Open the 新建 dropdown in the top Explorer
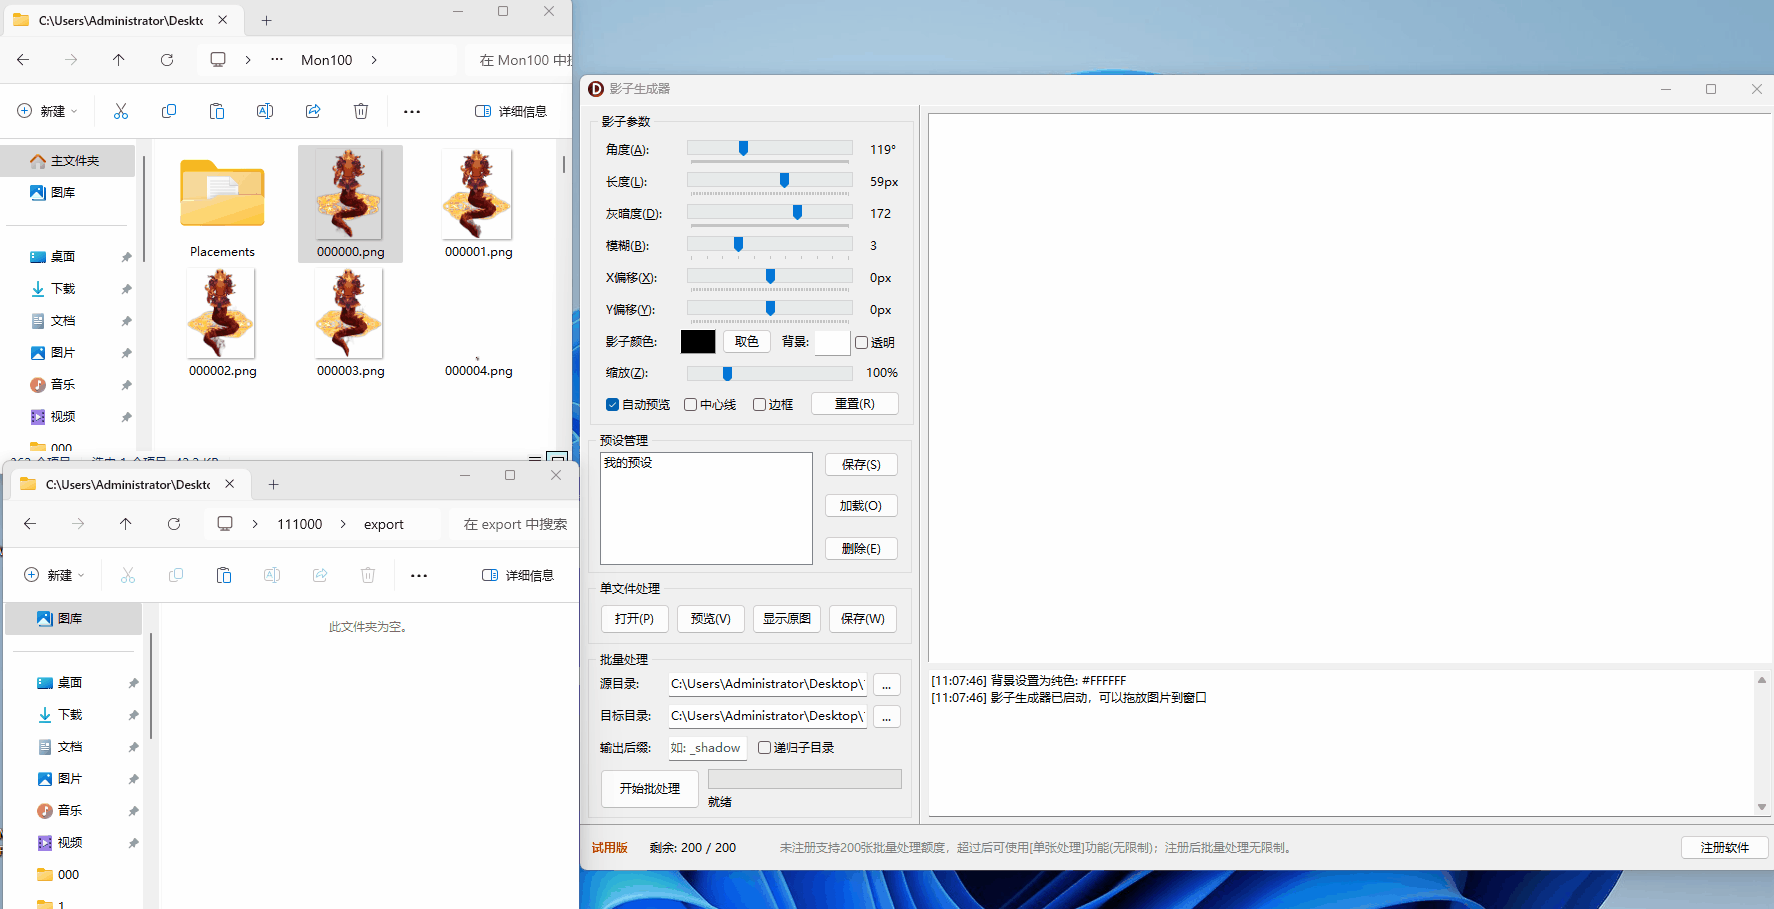1774x909 pixels. pyautogui.click(x=47, y=111)
